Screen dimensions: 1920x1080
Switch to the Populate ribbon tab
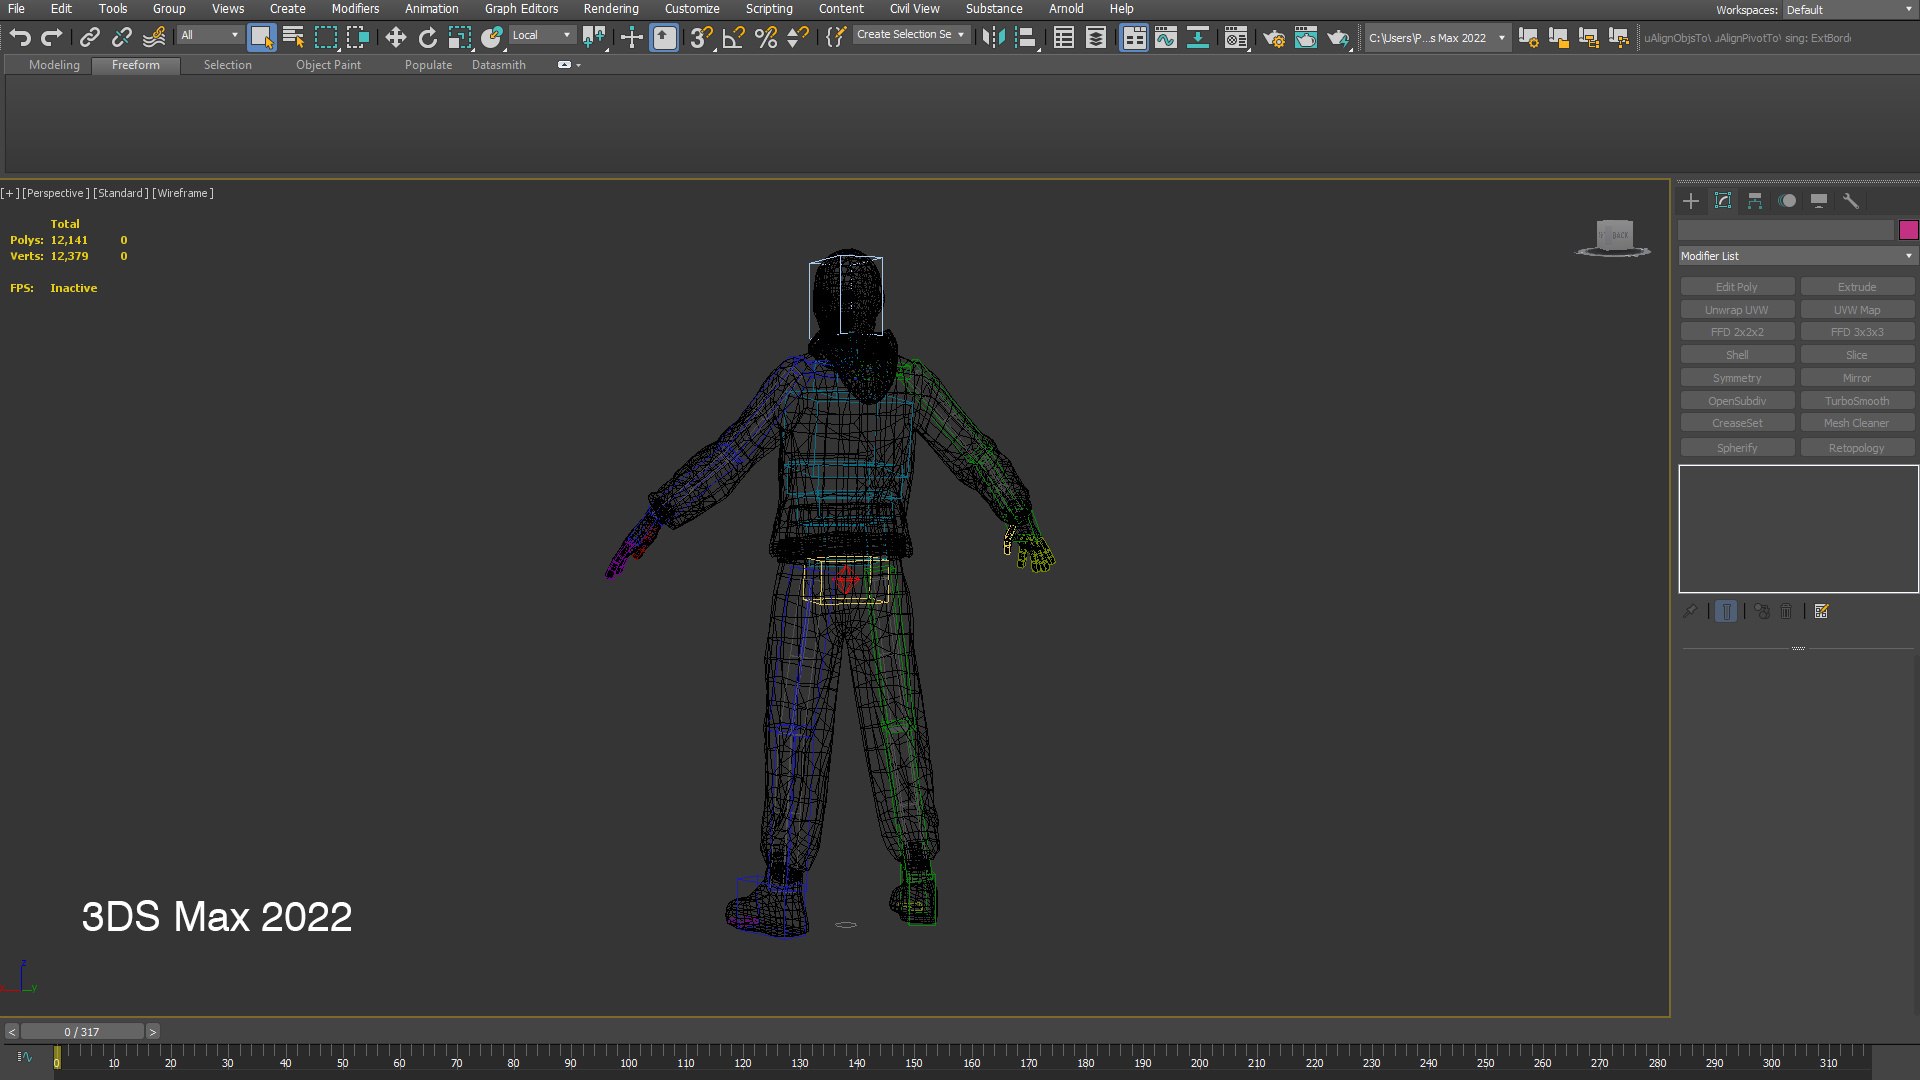click(x=428, y=65)
